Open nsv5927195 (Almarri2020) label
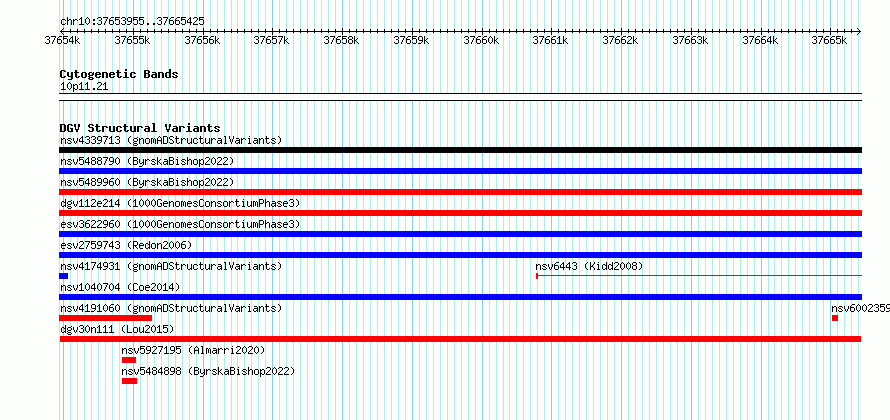This screenshot has height=420, width=890. click(x=193, y=350)
